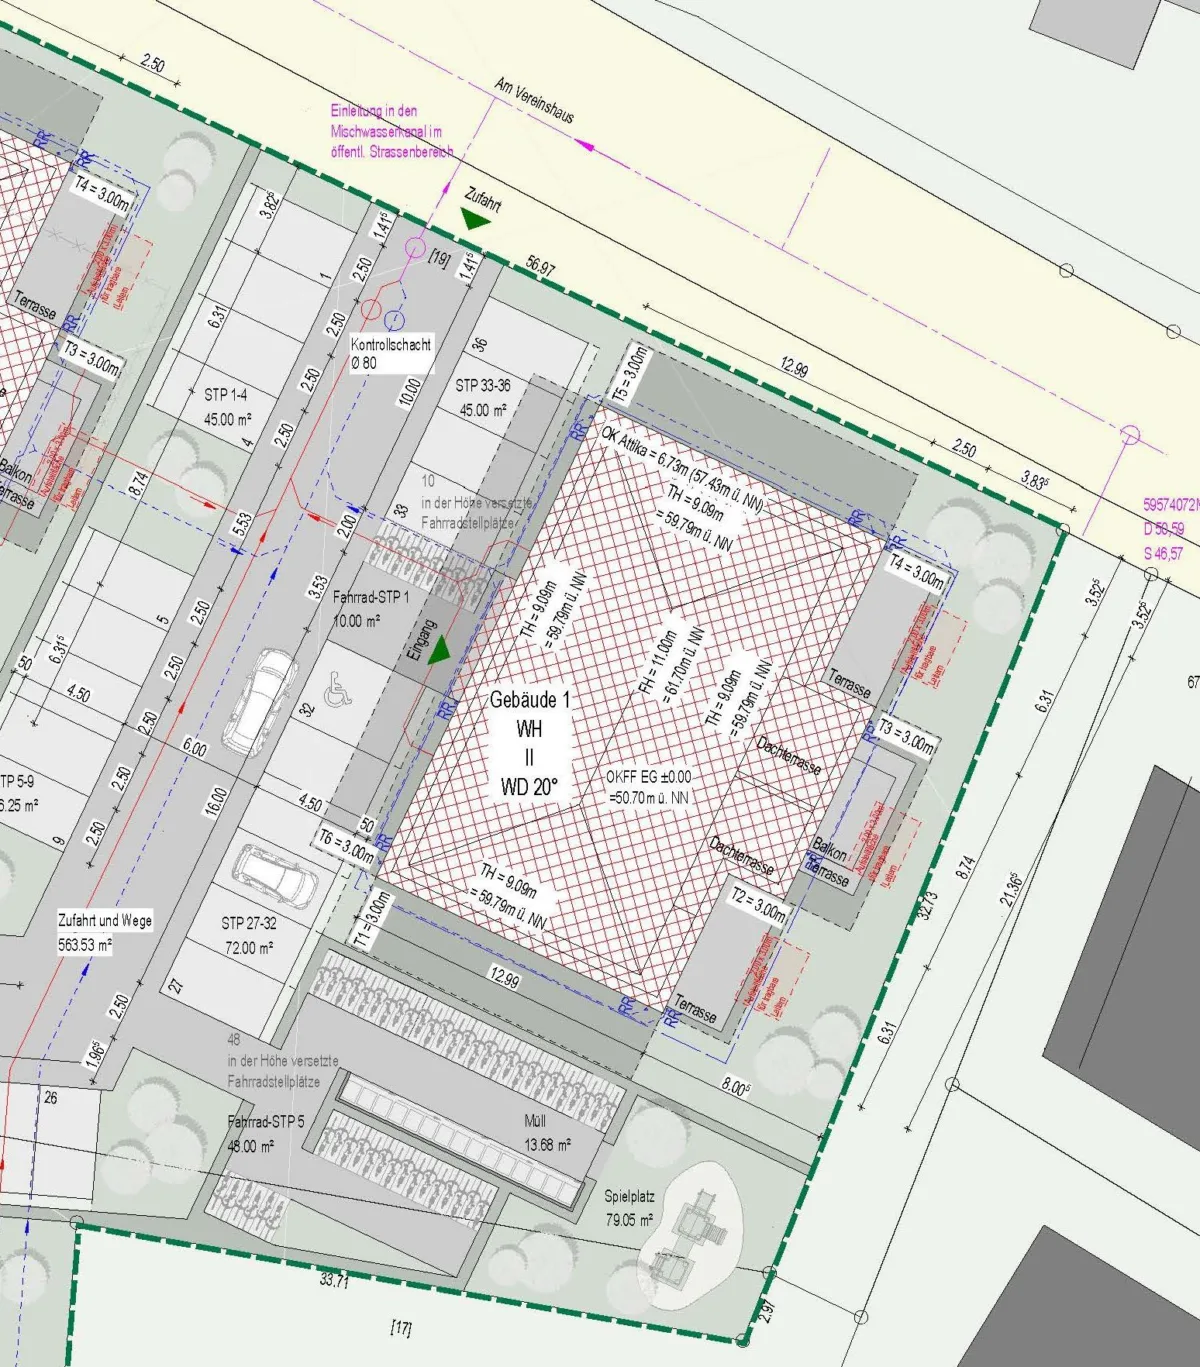Screen dimensions: 1200x1367
Task: Select the STP 1-4 45.00 m² label
Action: click(227, 407)
